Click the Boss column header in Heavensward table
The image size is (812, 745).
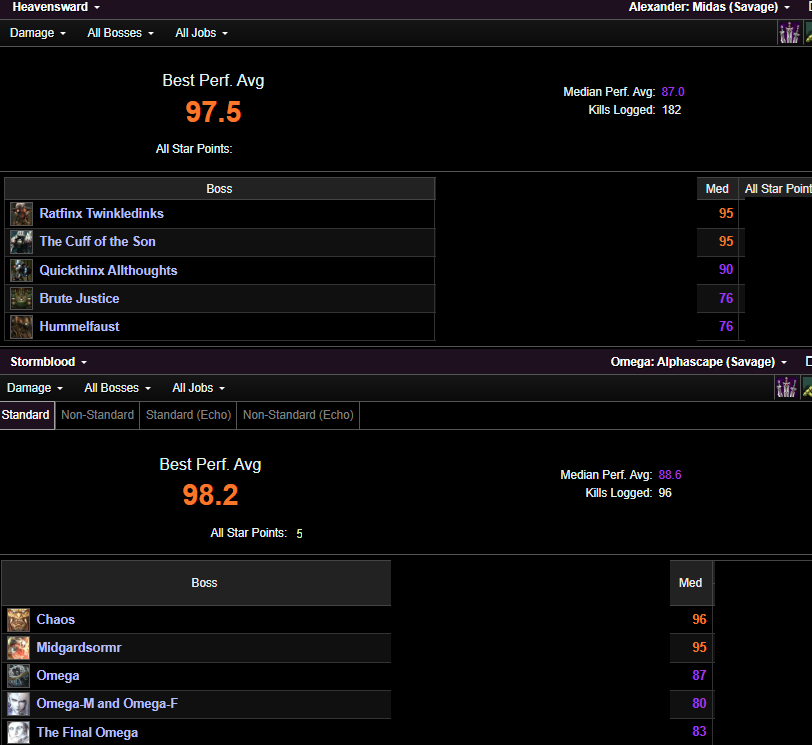coord(220,189)
